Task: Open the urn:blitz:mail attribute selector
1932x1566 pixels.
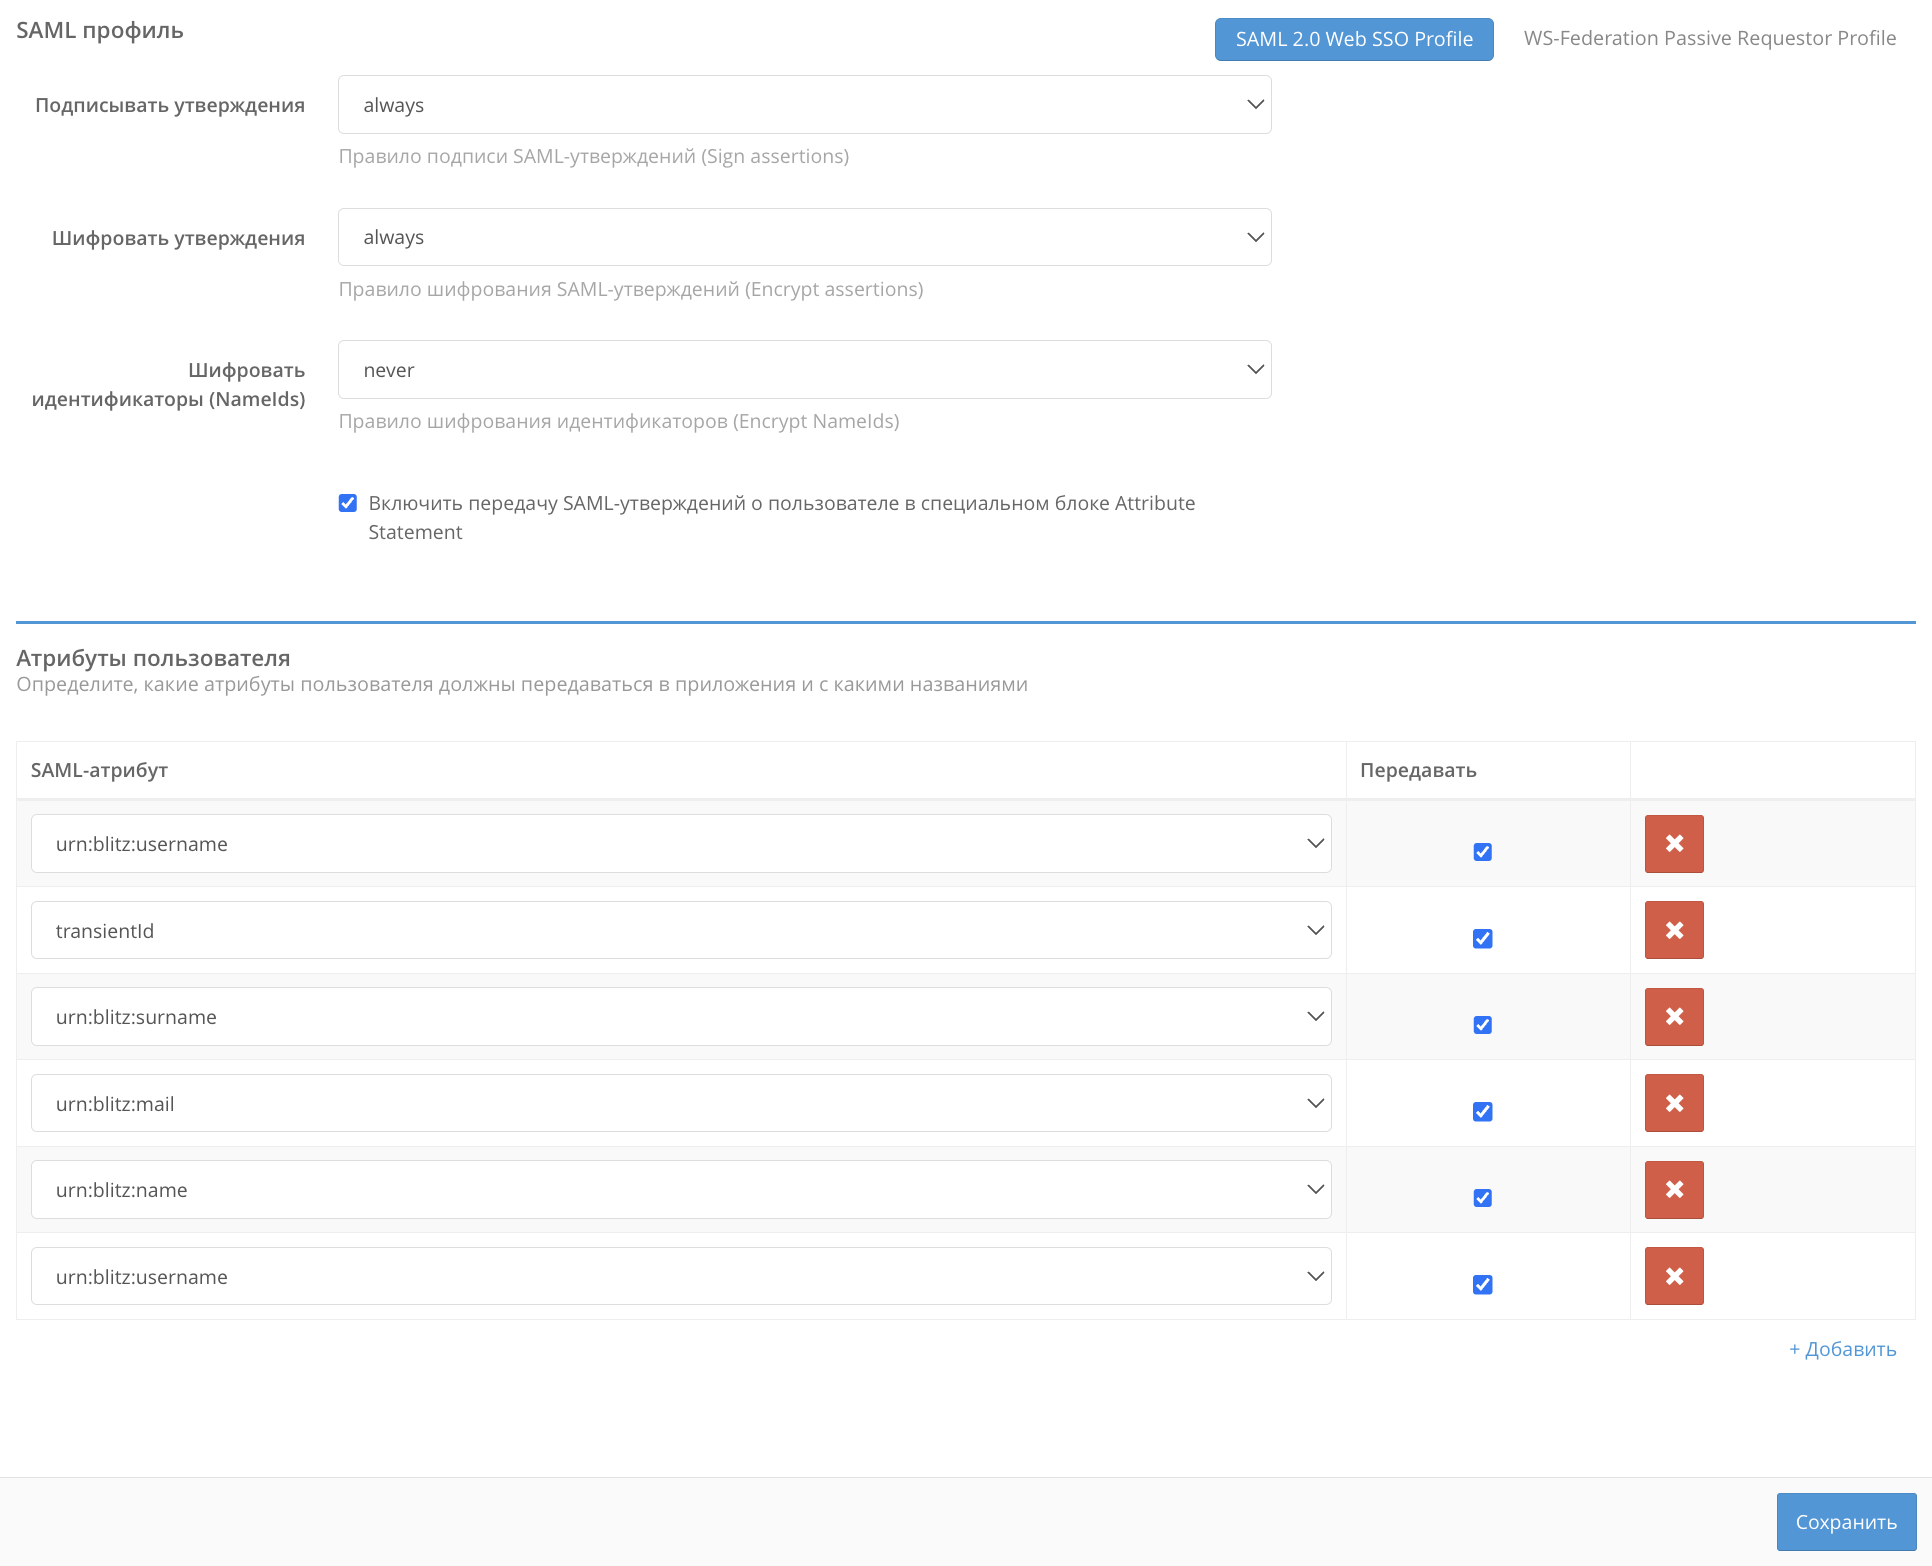Action: click(x=680, y=1104)
